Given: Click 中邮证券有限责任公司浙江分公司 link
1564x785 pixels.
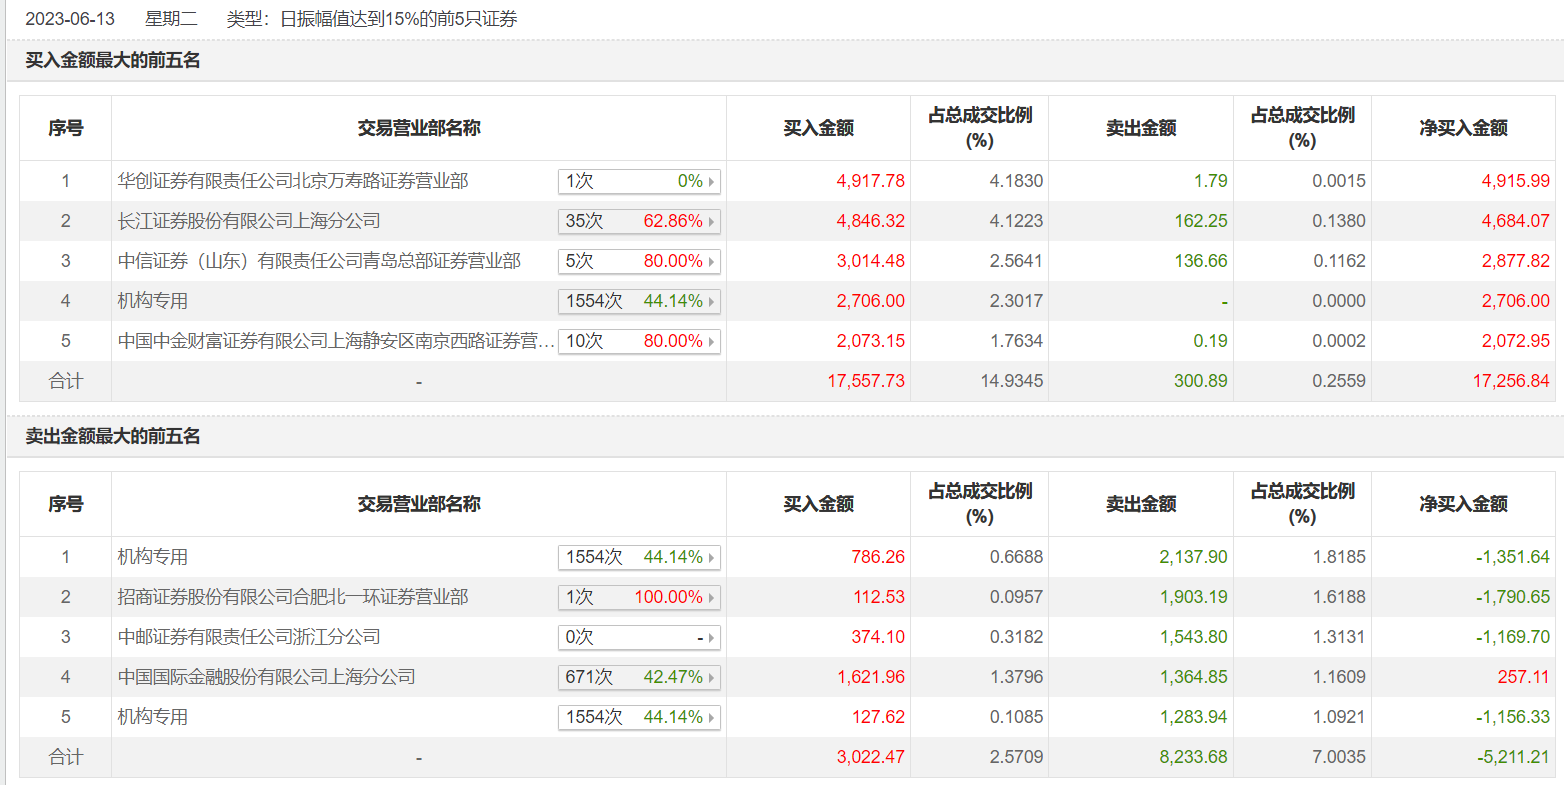Looking at the screenshot, I should coord(249,637).
